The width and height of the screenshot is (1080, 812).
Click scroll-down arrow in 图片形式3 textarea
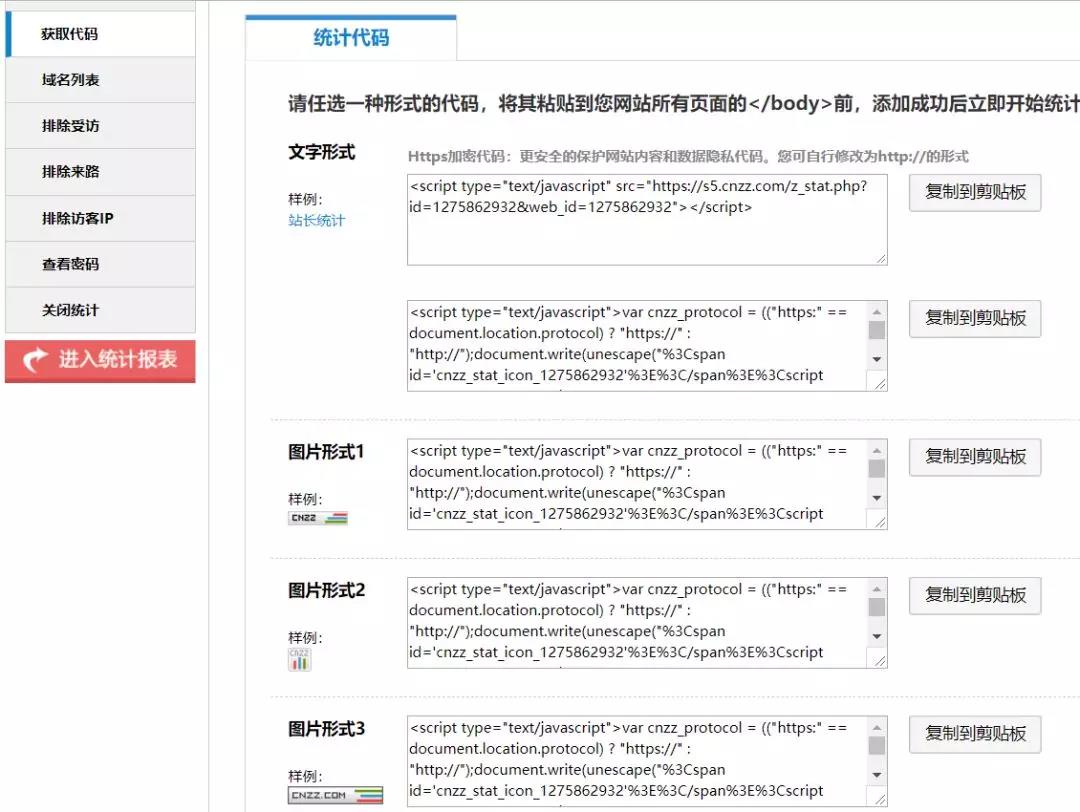click(x=876, y=775)
